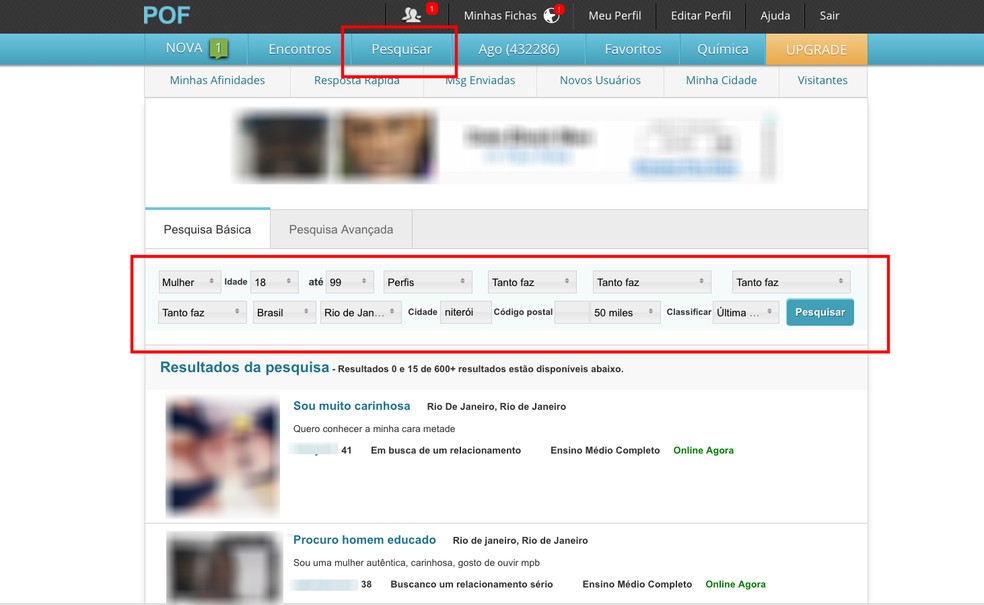Image resolution: width=984 pixels, height=605 pixels.
Task: Select the Pesquisa Básica tab
Action: 207,229
